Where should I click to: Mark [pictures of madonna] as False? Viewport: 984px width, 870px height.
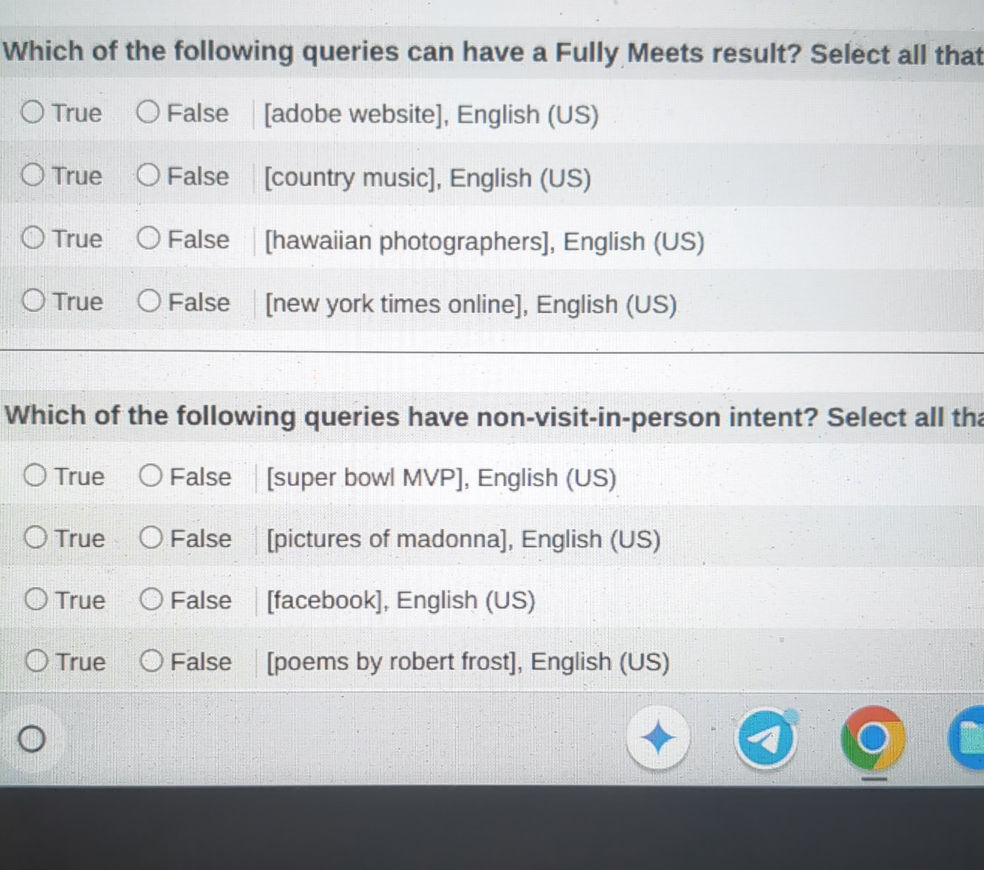[x=151, y=537]
